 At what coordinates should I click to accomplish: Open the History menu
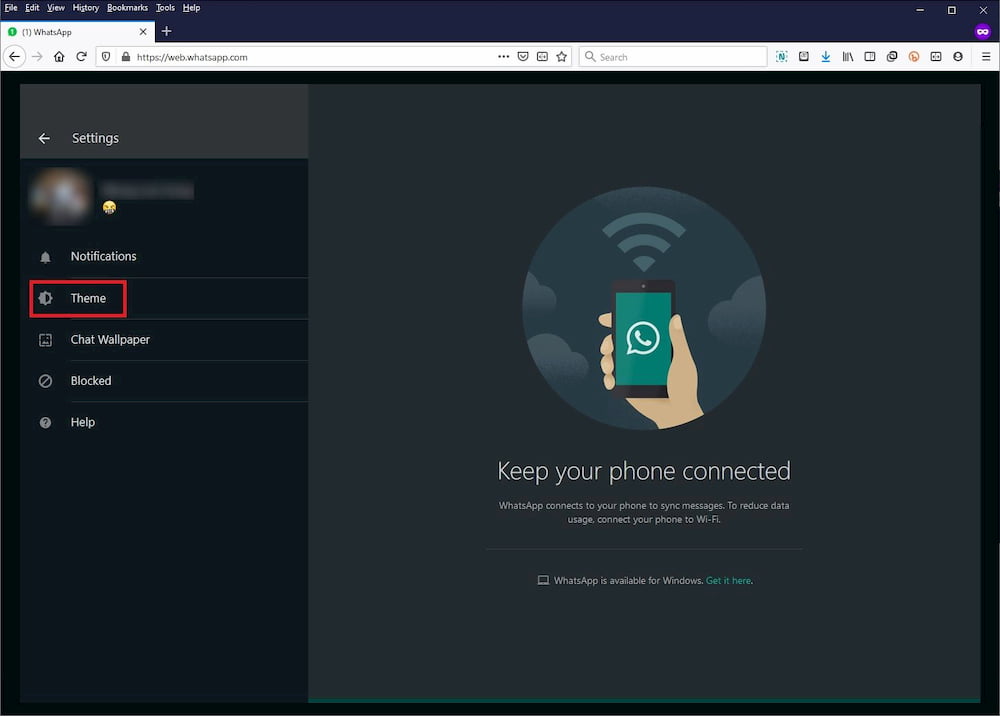click(x=85, y=8)
